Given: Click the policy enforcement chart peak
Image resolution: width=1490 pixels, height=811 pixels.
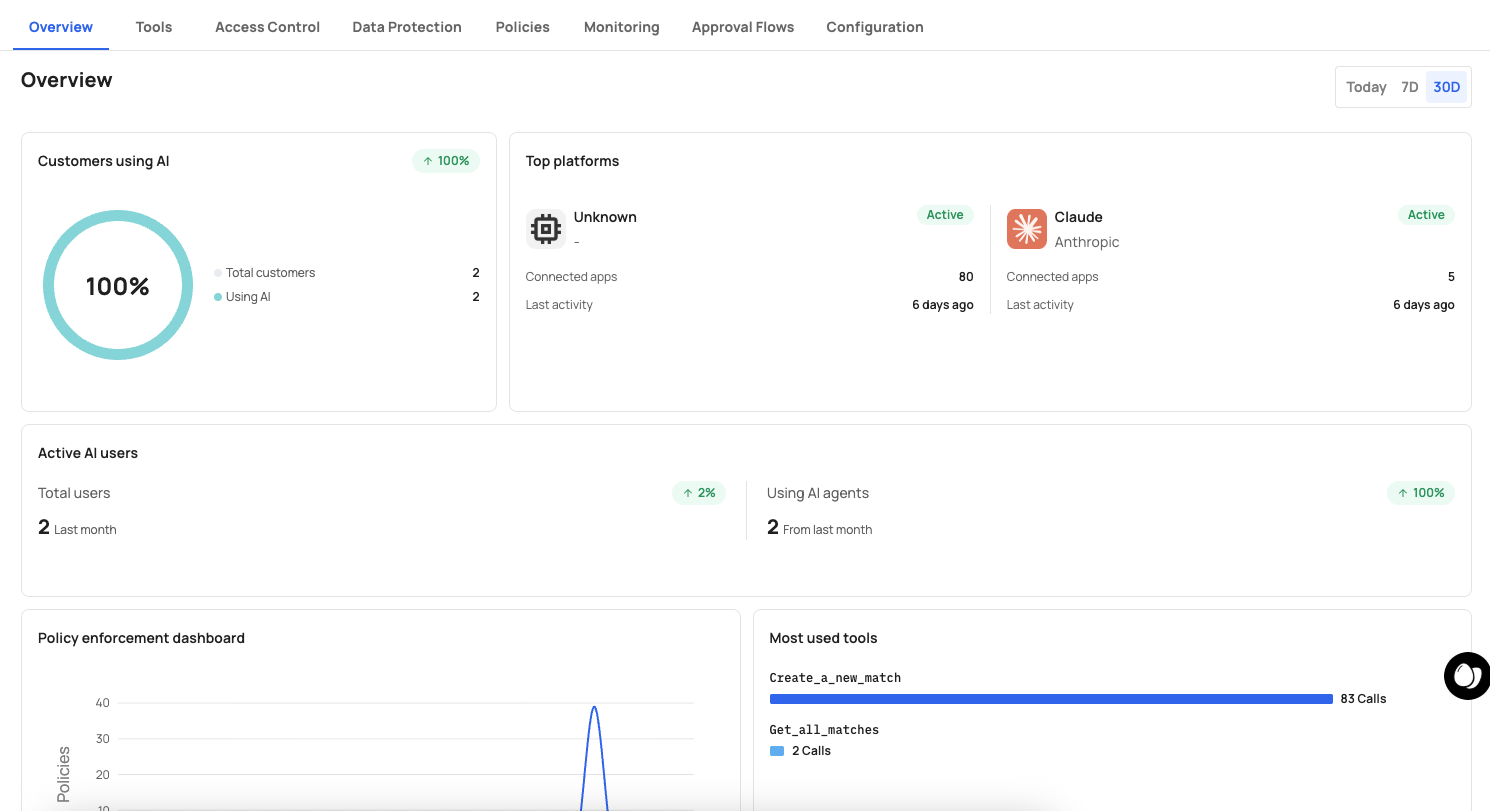Looking at the screenshot, I should point(594,708).
